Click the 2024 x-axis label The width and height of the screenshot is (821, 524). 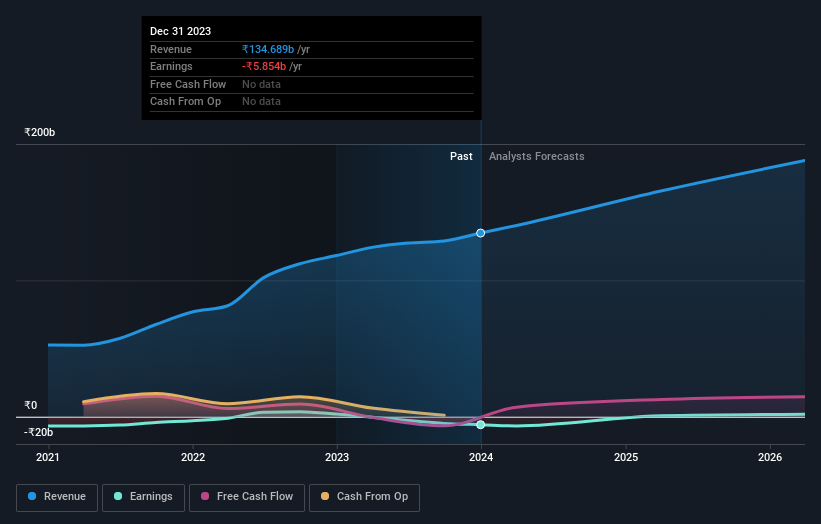coord(481,457)
